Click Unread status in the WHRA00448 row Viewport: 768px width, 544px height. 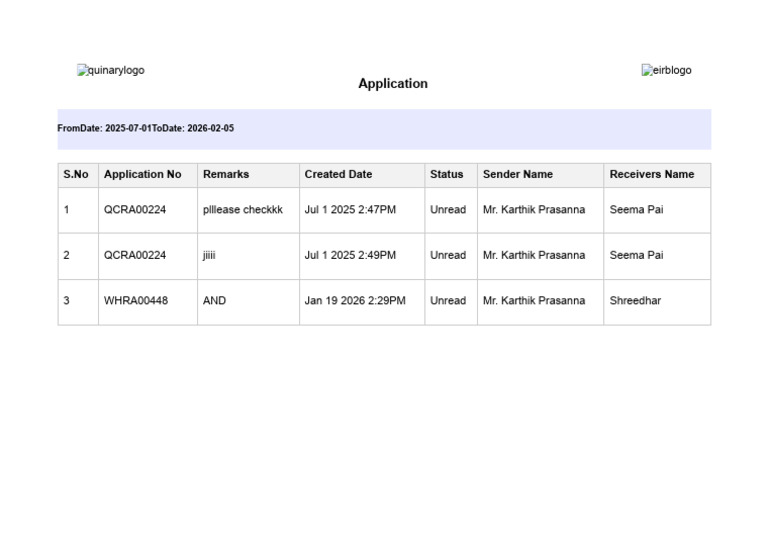pyautogui.click(x=448, y=301)
